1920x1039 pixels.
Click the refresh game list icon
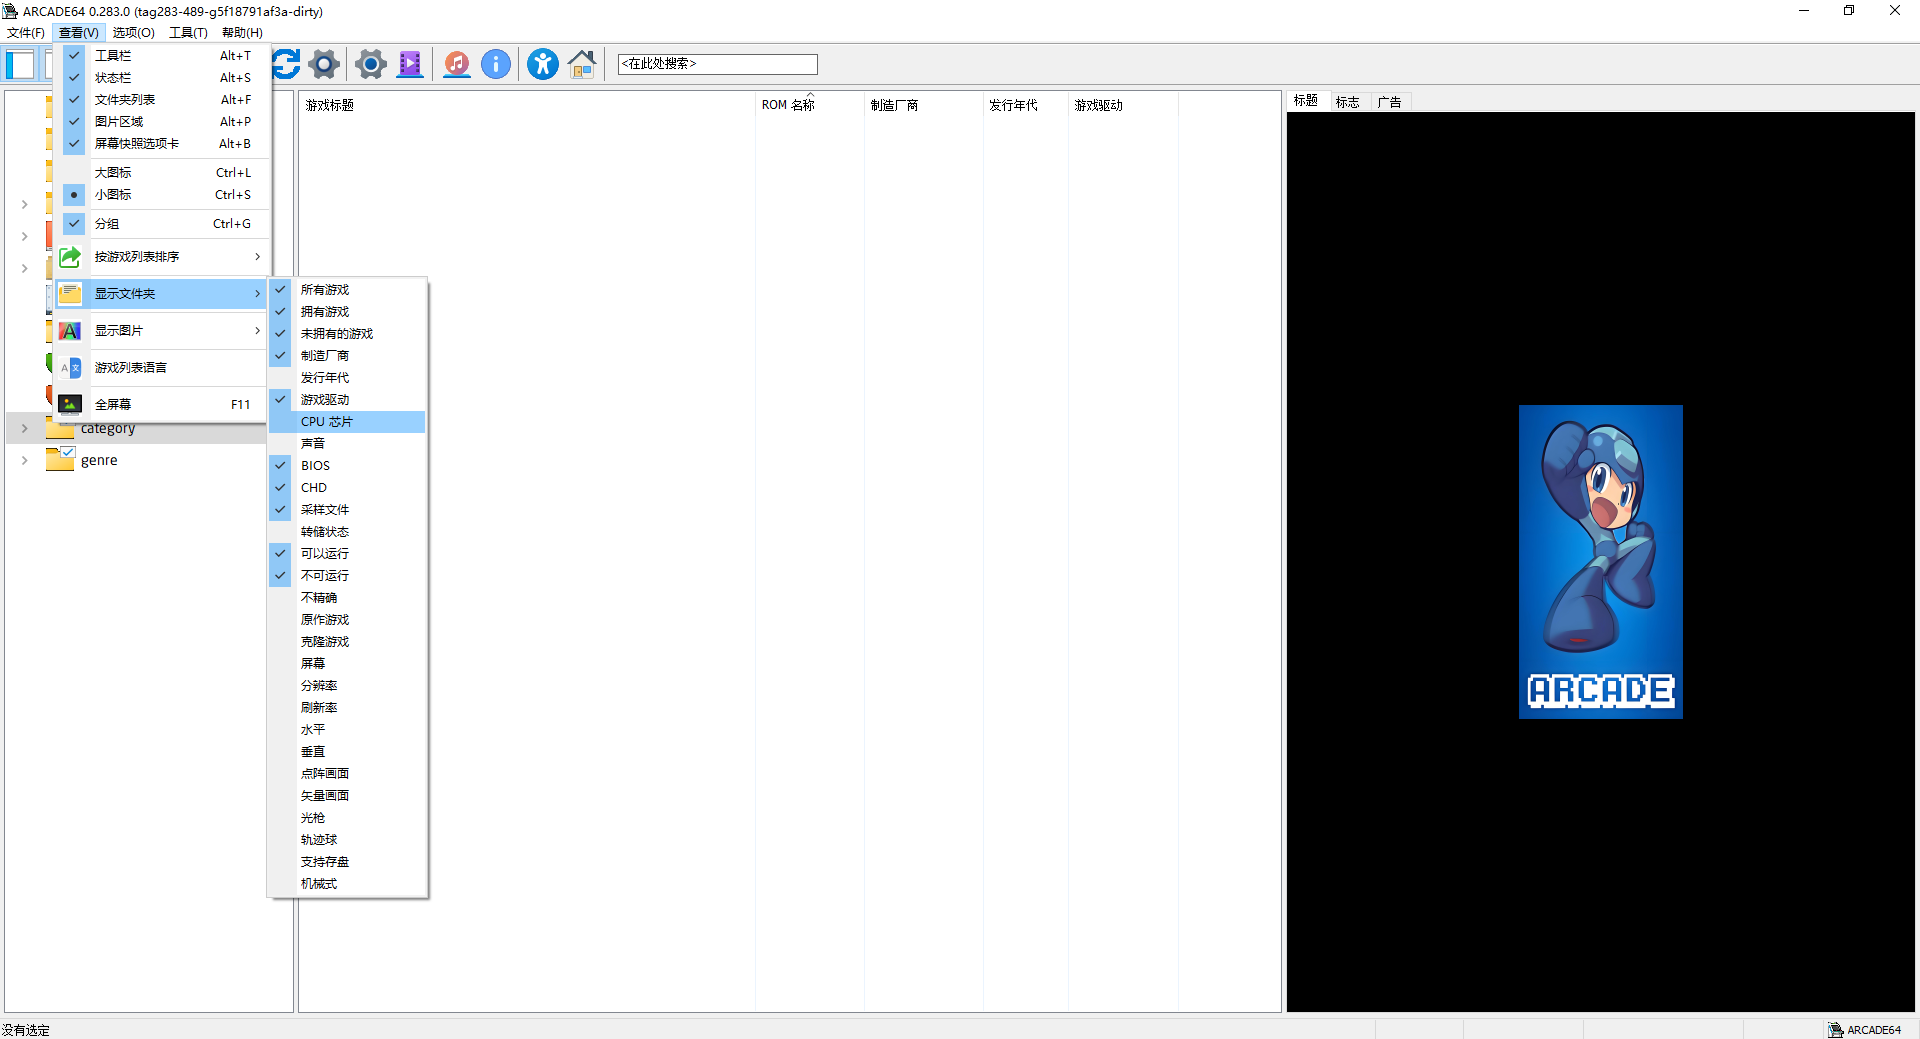coord(285,64)
